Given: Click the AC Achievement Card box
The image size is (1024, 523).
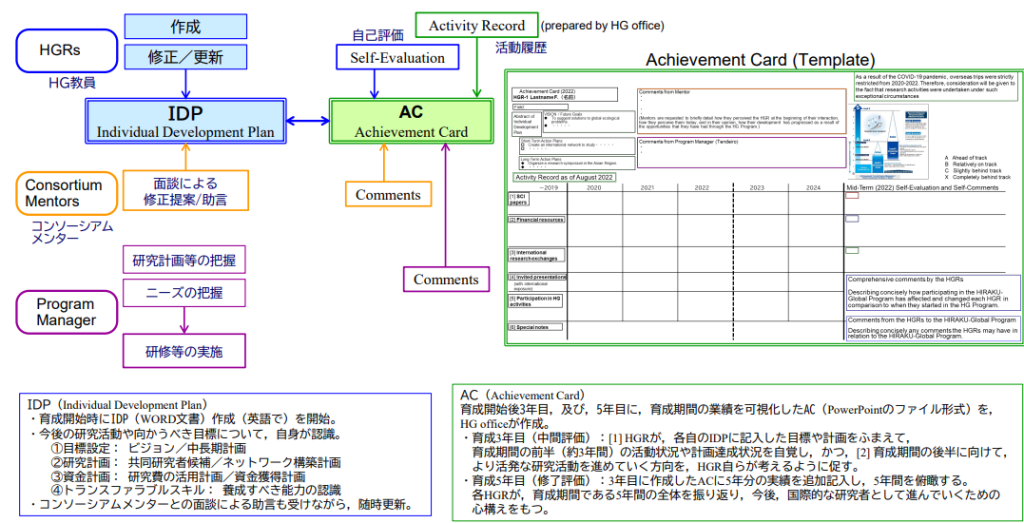Looking at the screenshot, I should pyautogui.click(x=411, y=122).
